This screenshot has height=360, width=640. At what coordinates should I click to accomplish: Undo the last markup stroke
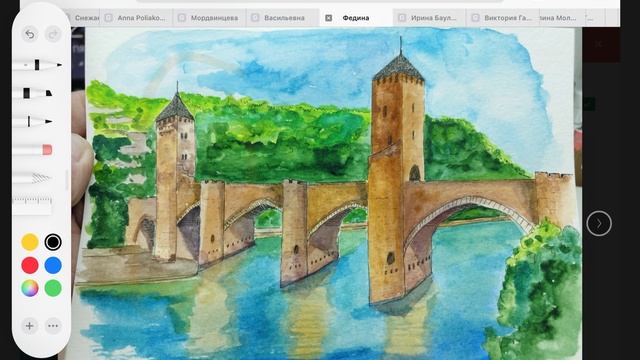[30, 34]
